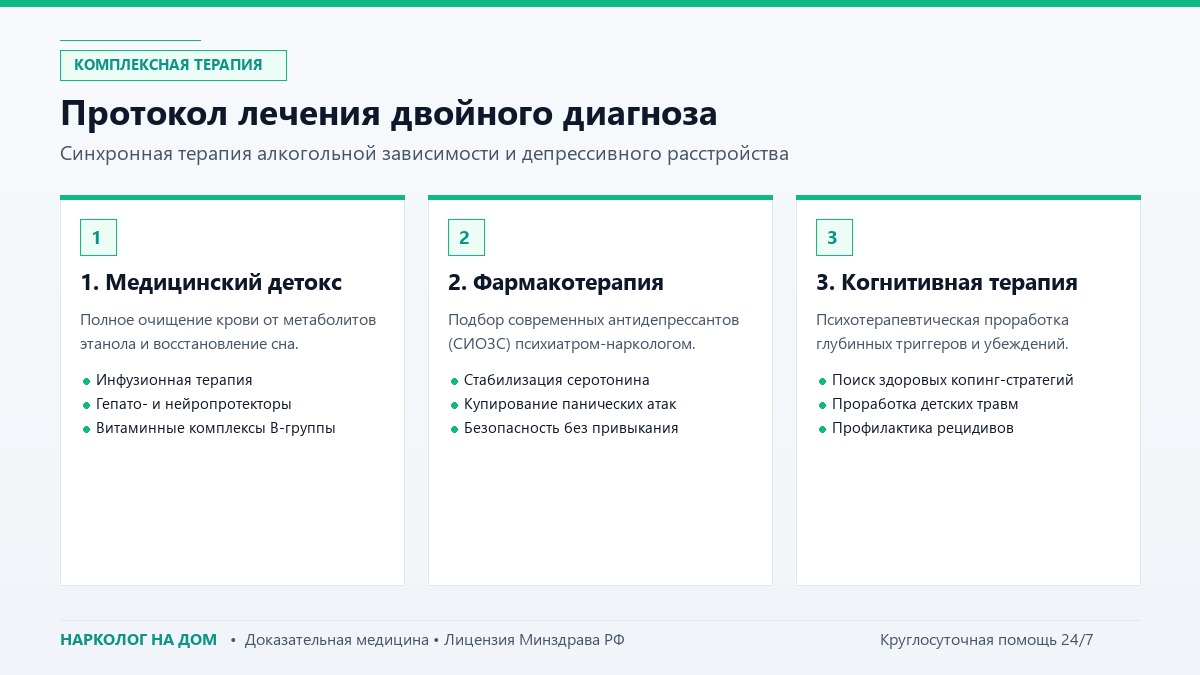Screen dimensions: 1200x675
Task: Click the title 2. Фармакотерапия
Action: (556, 283)
